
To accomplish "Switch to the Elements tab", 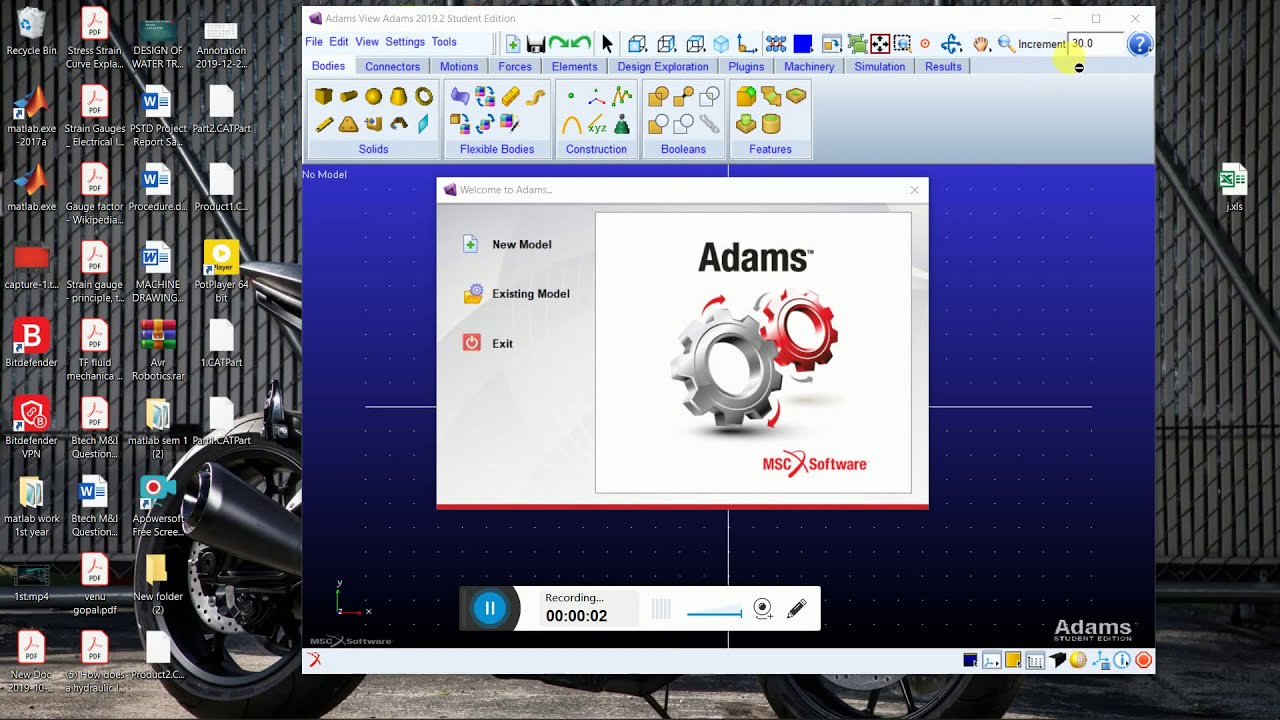I will coord(574,66).
